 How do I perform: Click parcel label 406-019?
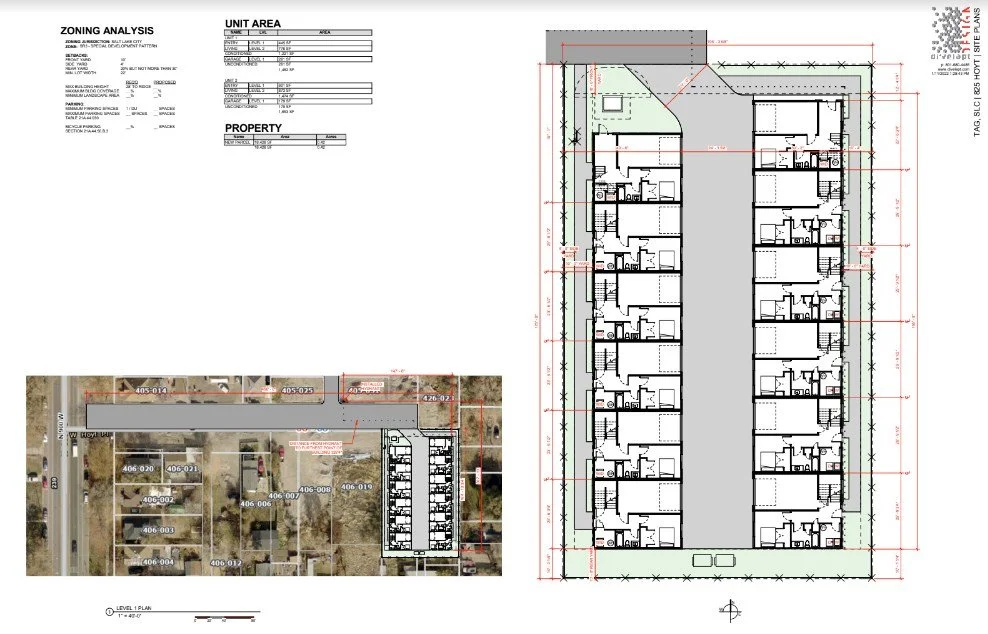(357, 487)
